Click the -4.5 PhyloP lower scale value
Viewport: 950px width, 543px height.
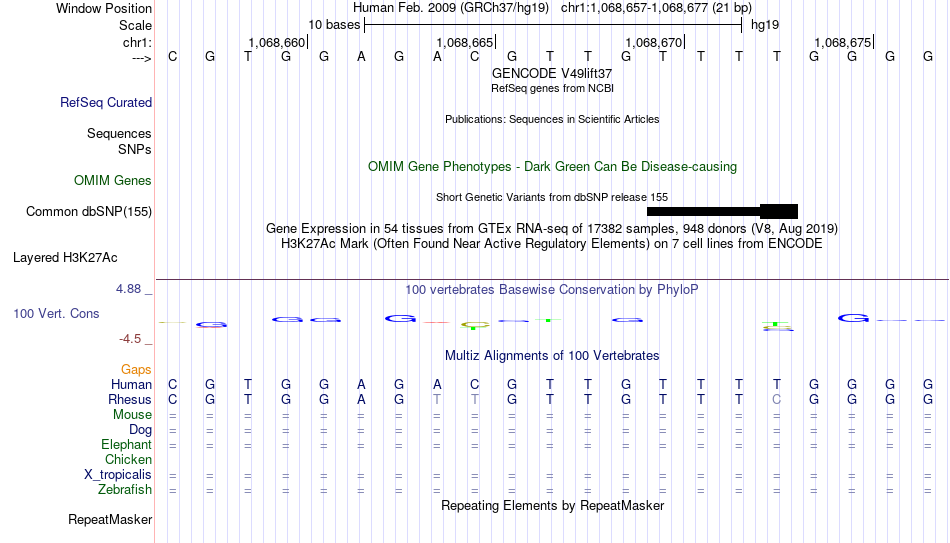pyautogui.click(x=130, y=339)
